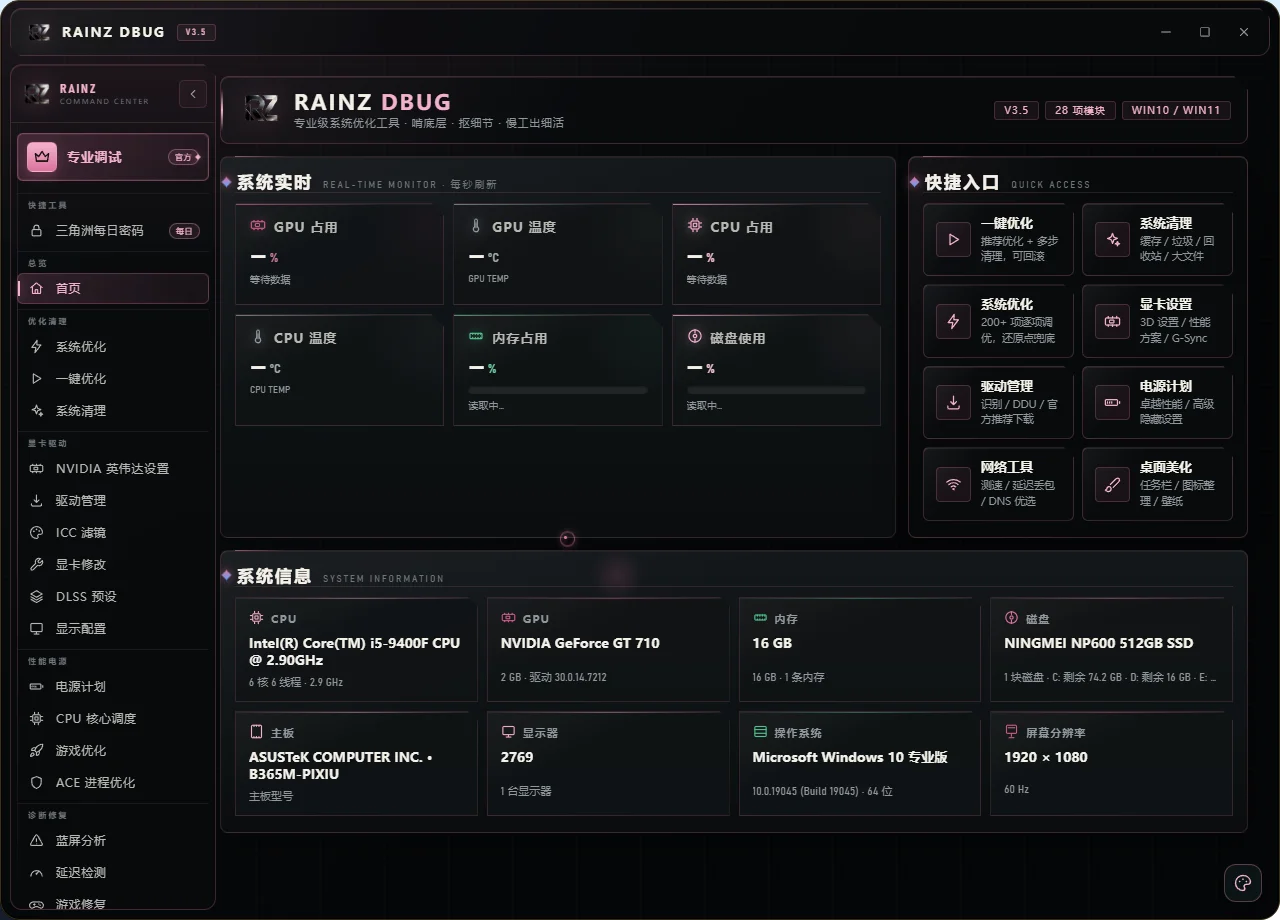Open 电源计划 in the sidebar
Screen dimensions: 1280x920
113,686
